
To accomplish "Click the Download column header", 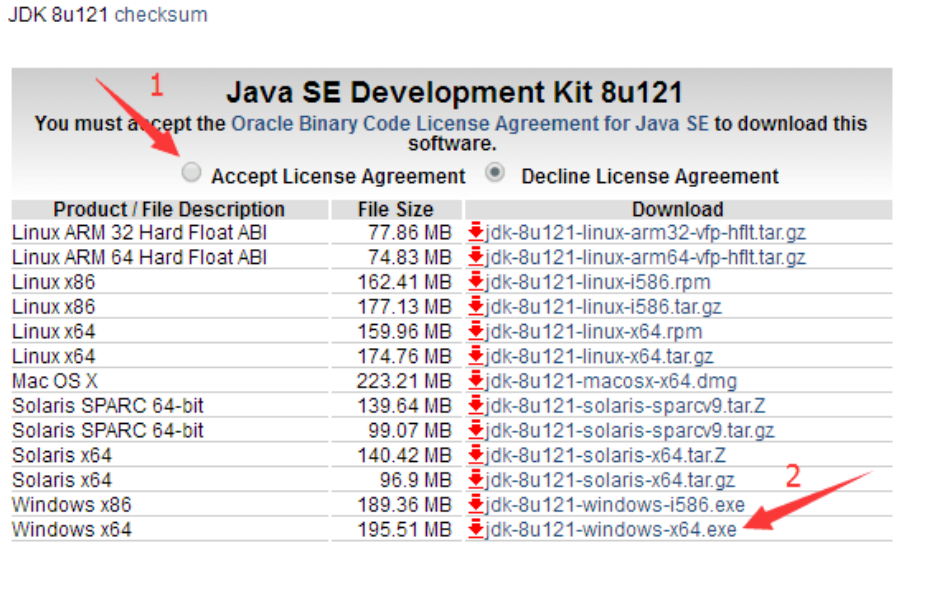I will 678,209.
